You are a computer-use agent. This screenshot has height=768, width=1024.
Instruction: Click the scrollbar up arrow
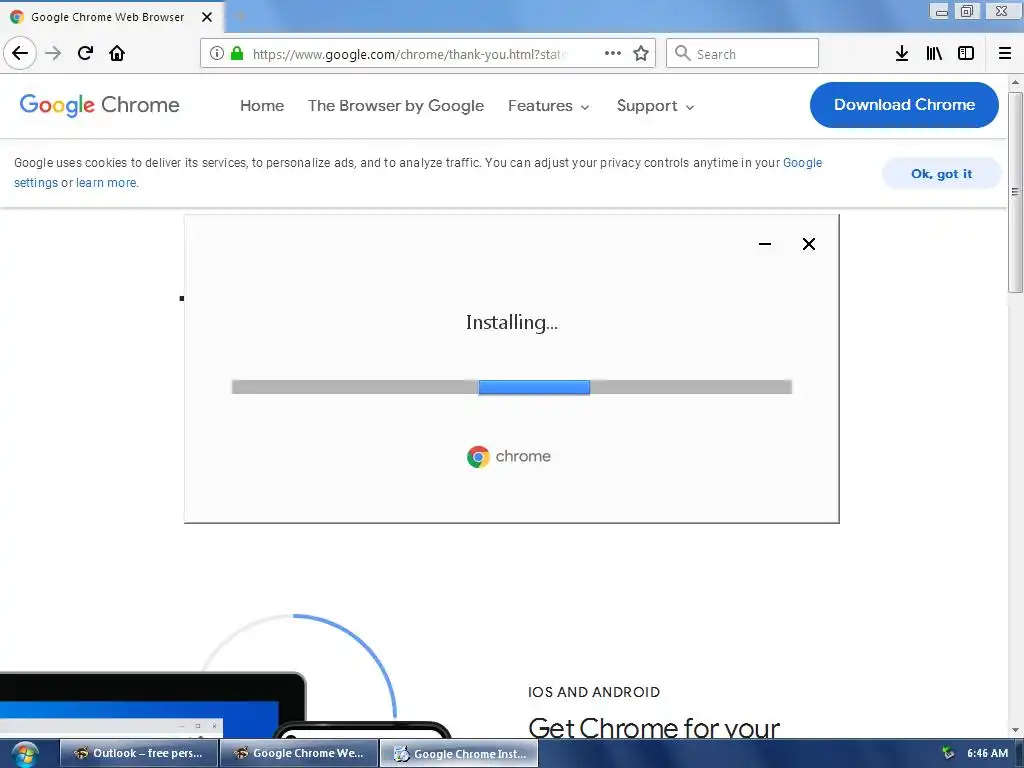click(1015, 83)
